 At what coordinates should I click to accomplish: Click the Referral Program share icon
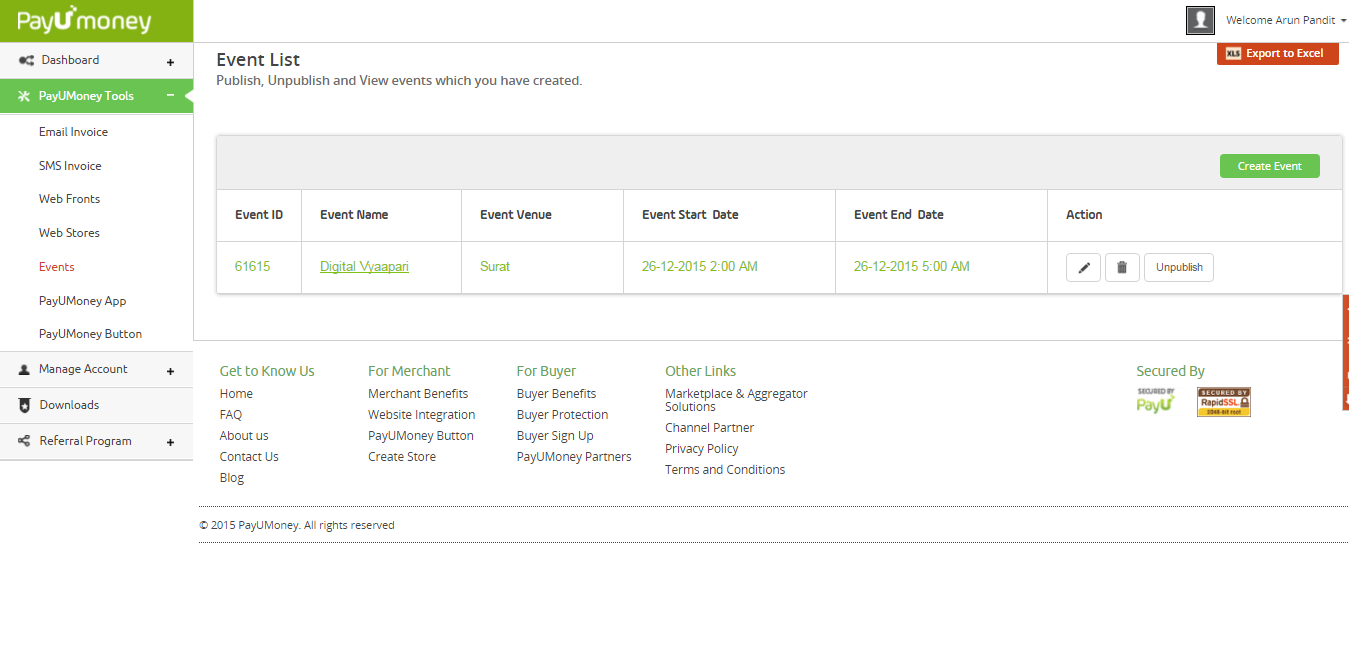[x=25, y=441]
